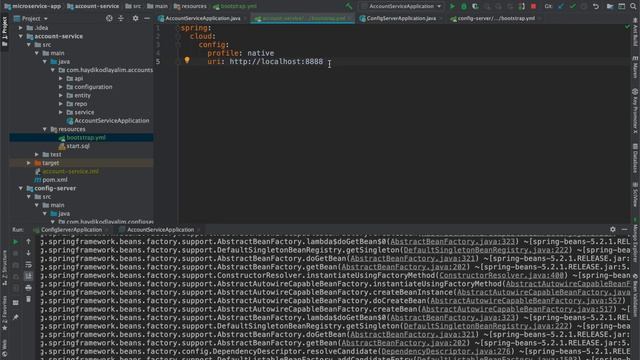Click the rollback undo arrow in toolbar
640x360 pixels.
pos(596,7)
